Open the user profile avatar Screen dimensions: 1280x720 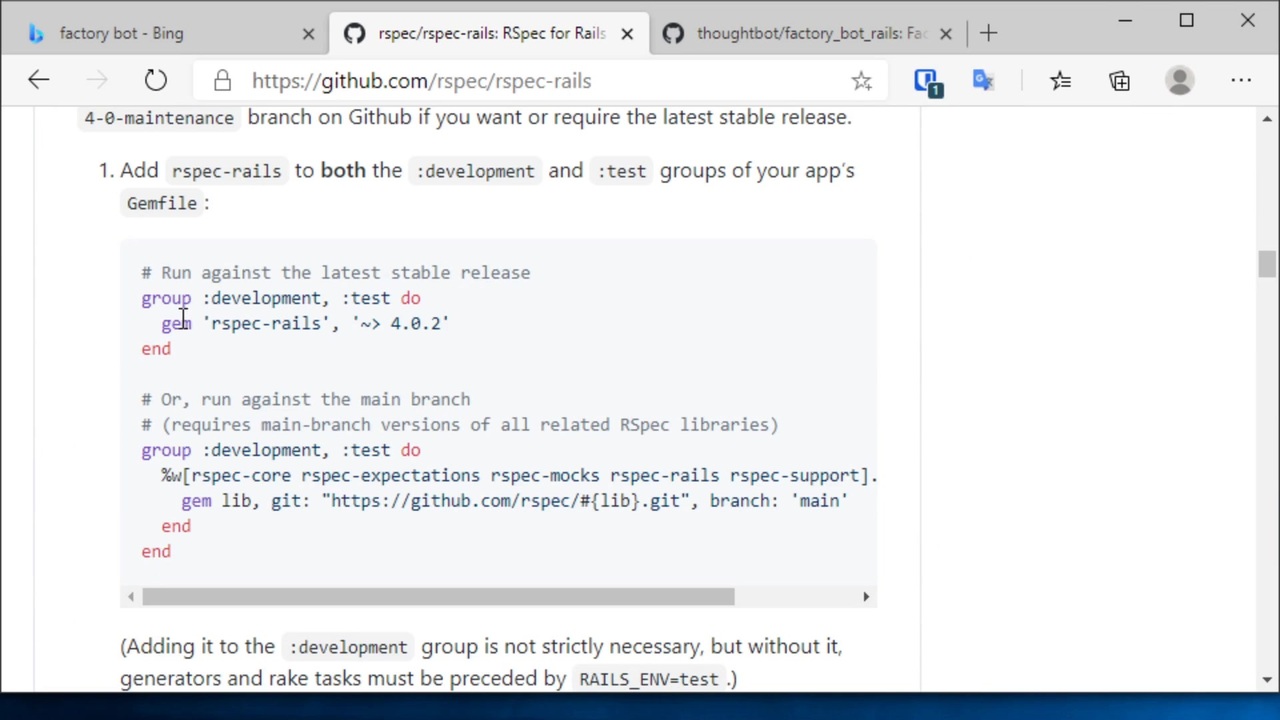click(x=1180, y=81)
